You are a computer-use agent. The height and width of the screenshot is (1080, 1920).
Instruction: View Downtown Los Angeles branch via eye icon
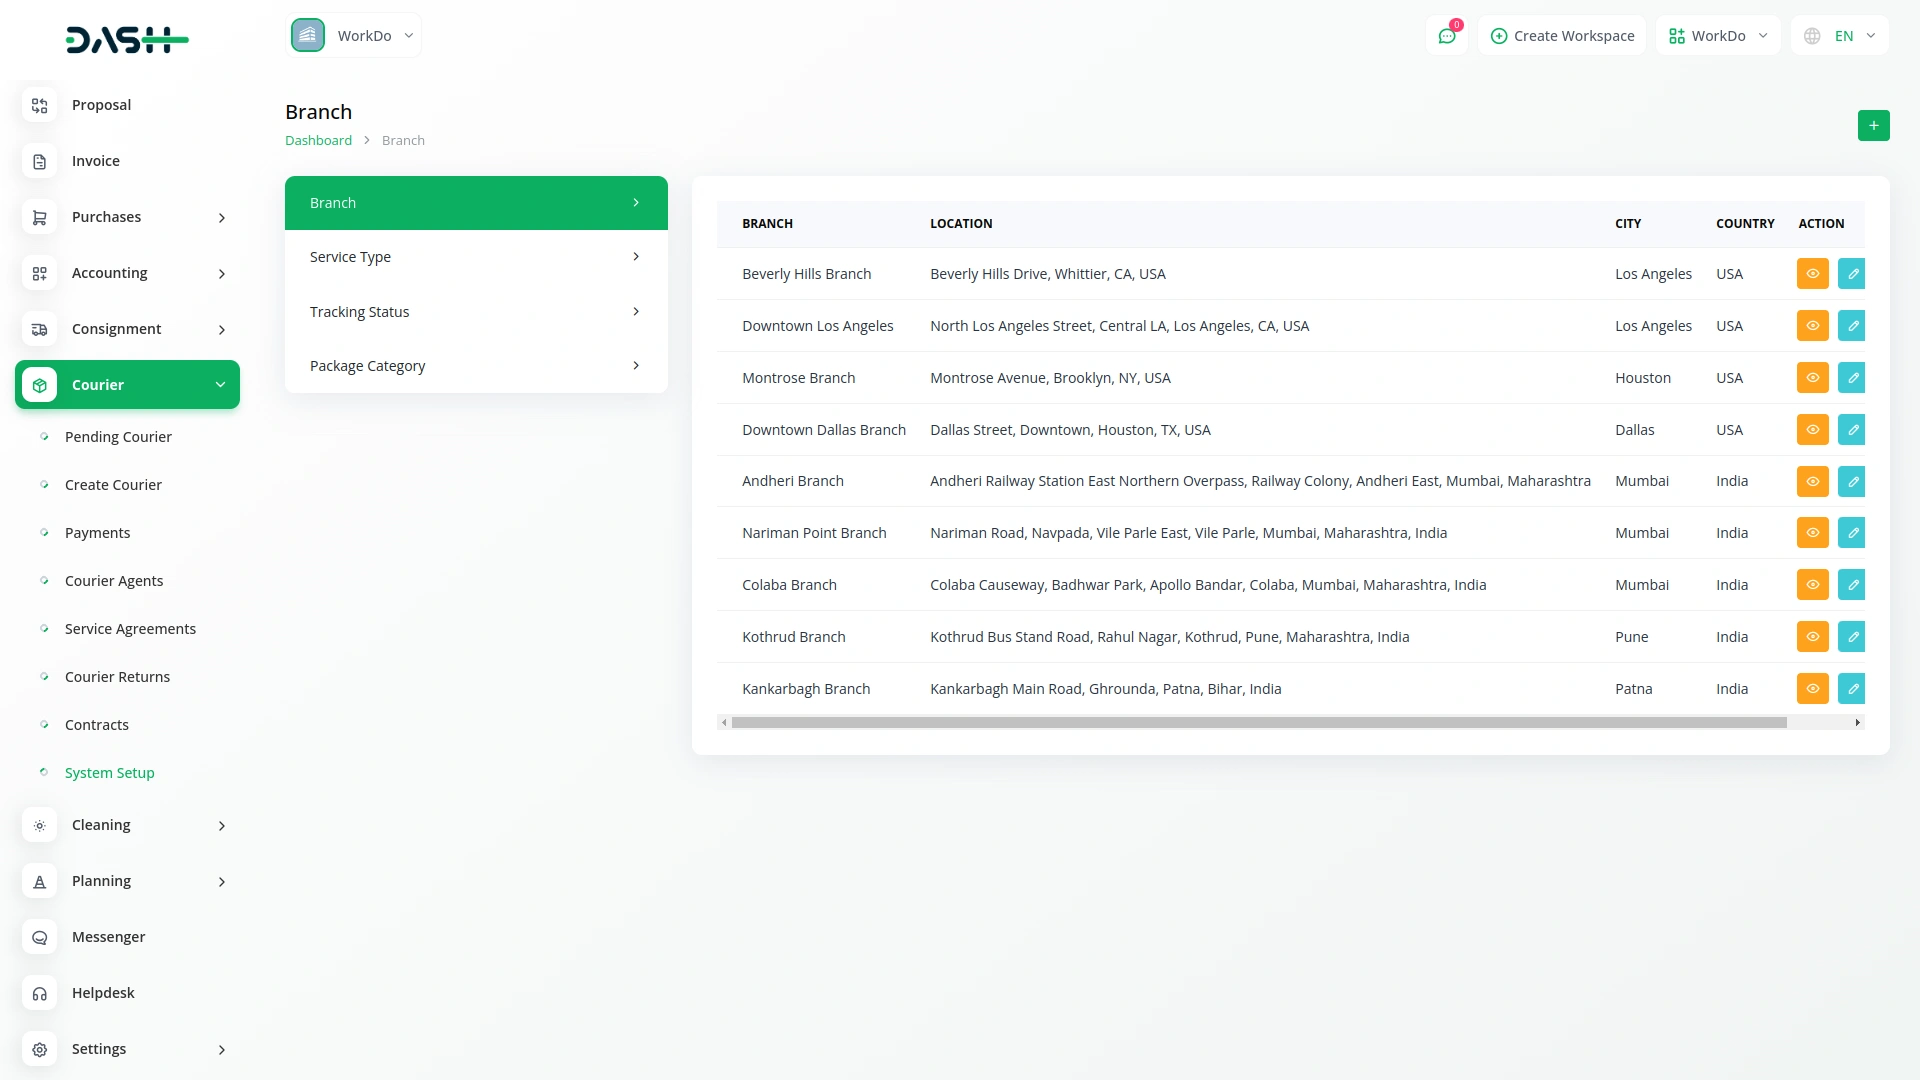[x=1812, y=326]
